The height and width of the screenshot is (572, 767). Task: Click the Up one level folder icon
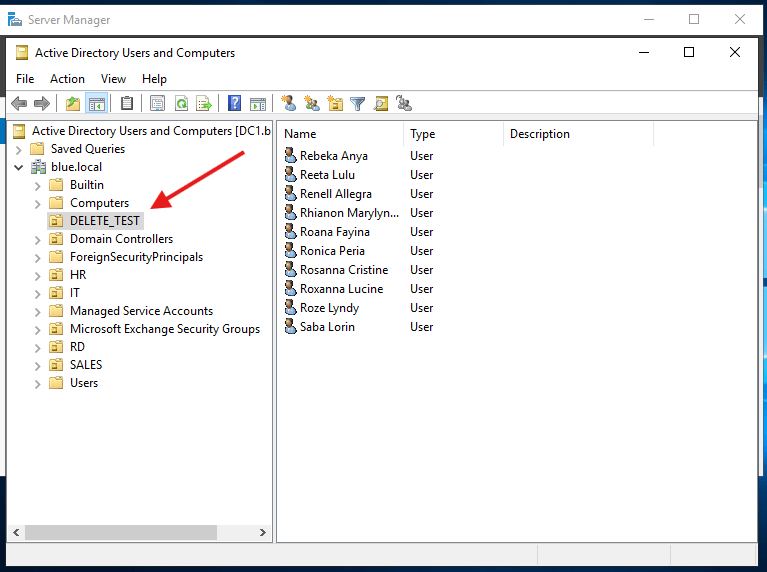(73, 103)
